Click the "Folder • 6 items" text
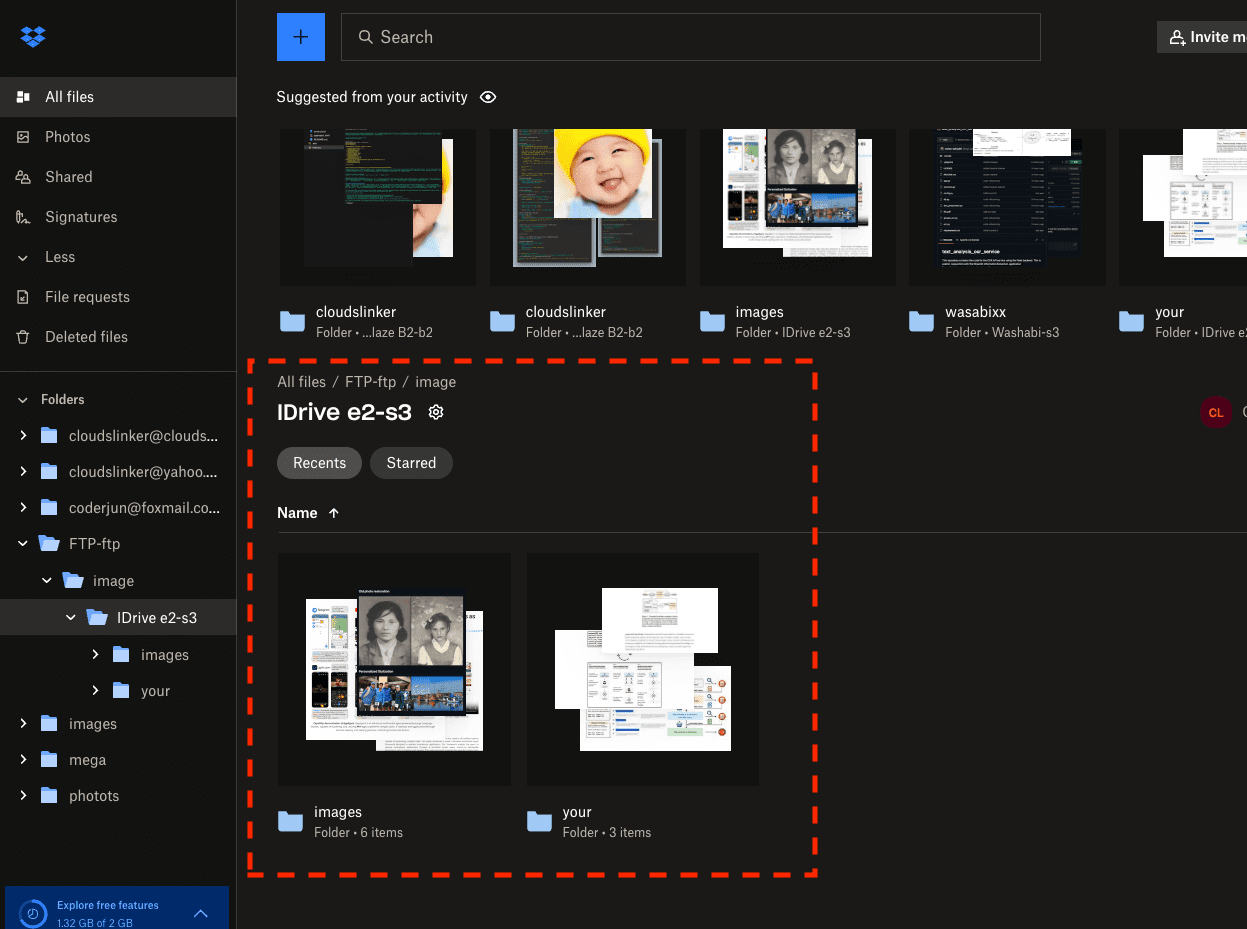 point(358,832)
